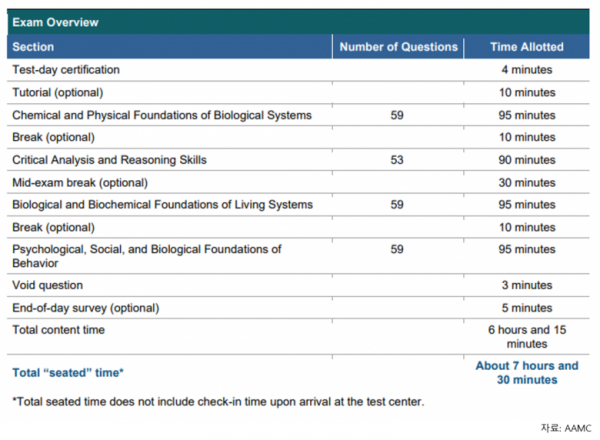Viewport: 600px width, 440px height.
Task: Click the blue Total "seated" time label
Action: 68,373
